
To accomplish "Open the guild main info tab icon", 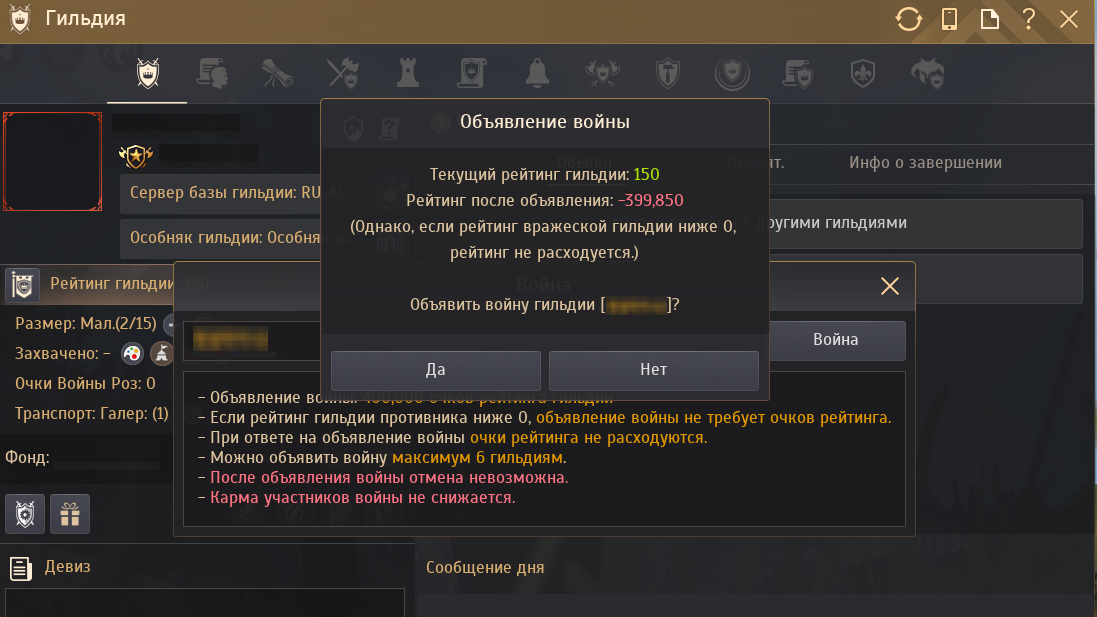I will coord(148,73).
